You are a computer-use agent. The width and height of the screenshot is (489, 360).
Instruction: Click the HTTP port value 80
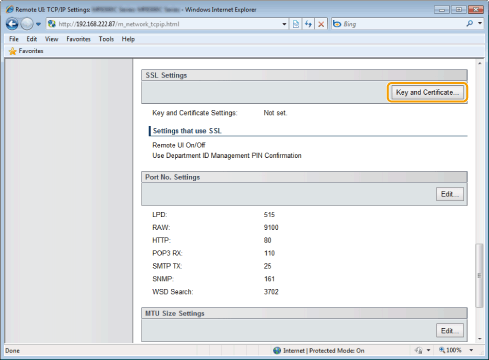point(267,240)
